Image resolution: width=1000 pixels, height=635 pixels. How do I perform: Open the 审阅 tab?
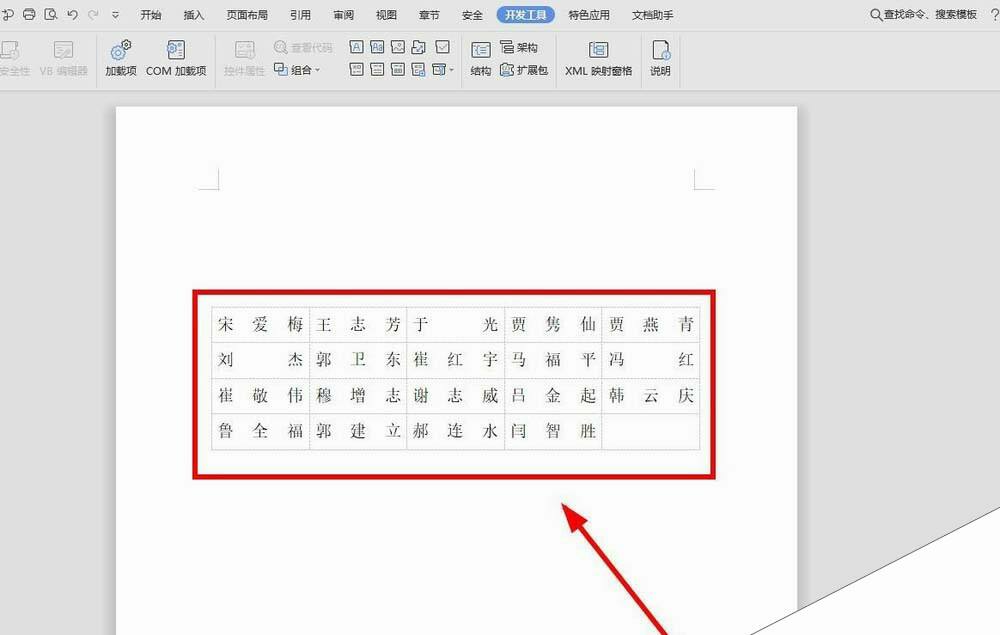click(x=343, y=15)
